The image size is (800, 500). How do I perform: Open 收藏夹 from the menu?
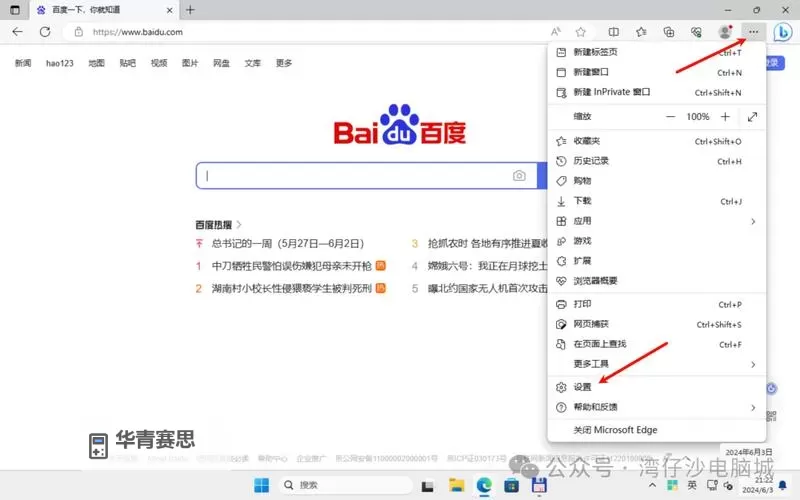coord(656,141)
